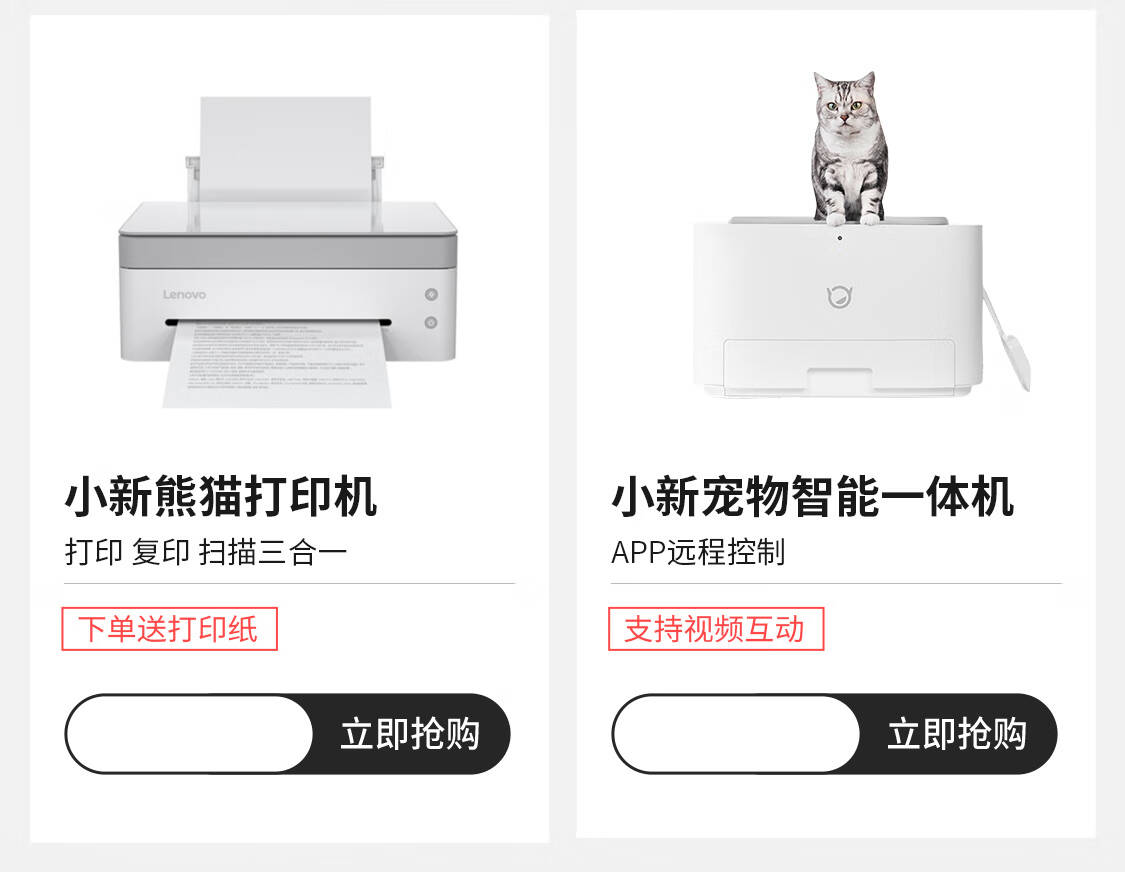
Task: Click the cat-face logo on pet machine
Action: 839,296
